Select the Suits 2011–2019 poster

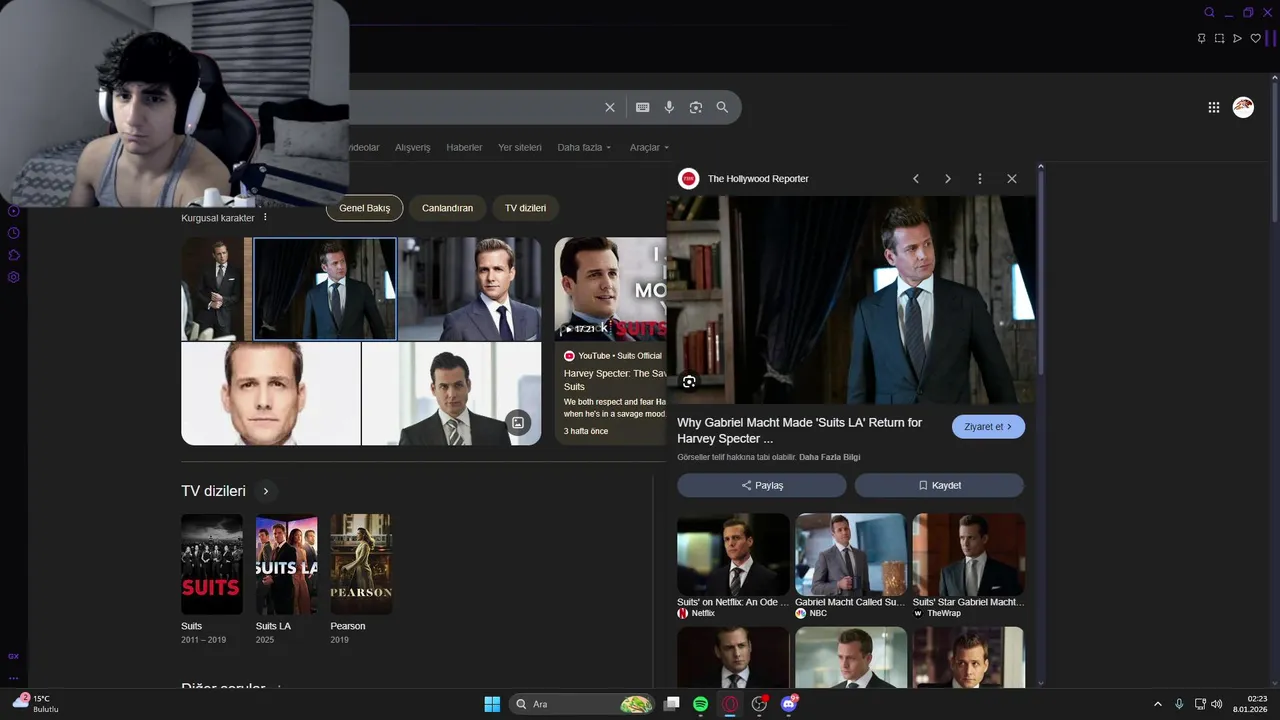click(211, 564)
